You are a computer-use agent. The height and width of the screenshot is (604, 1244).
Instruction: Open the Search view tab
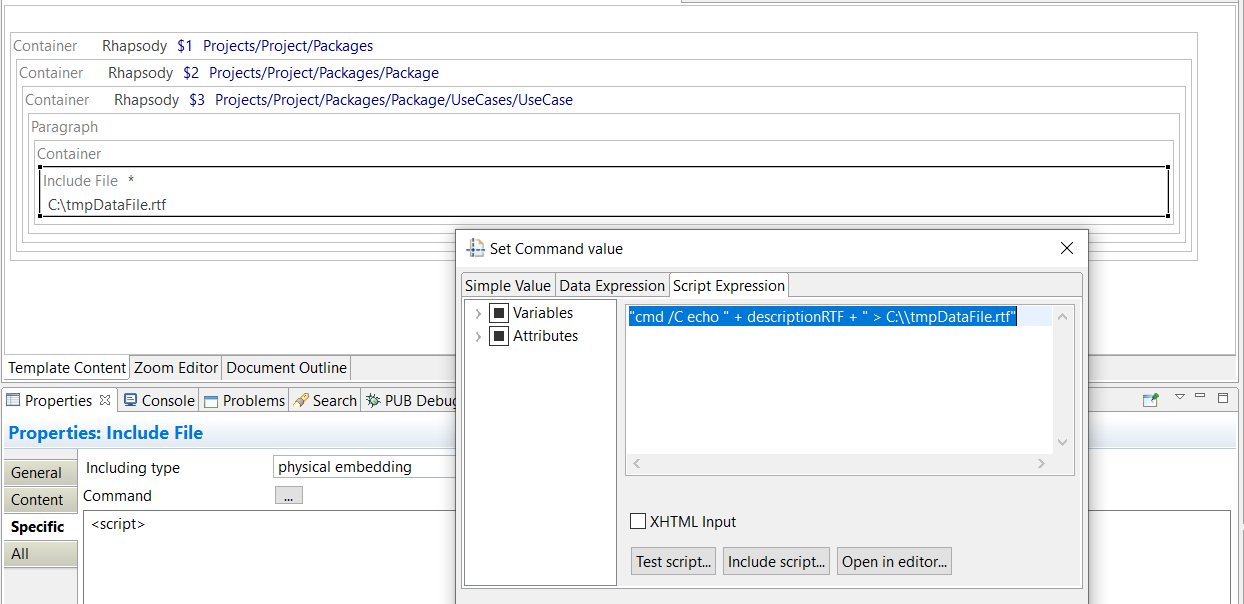point(325,401)
